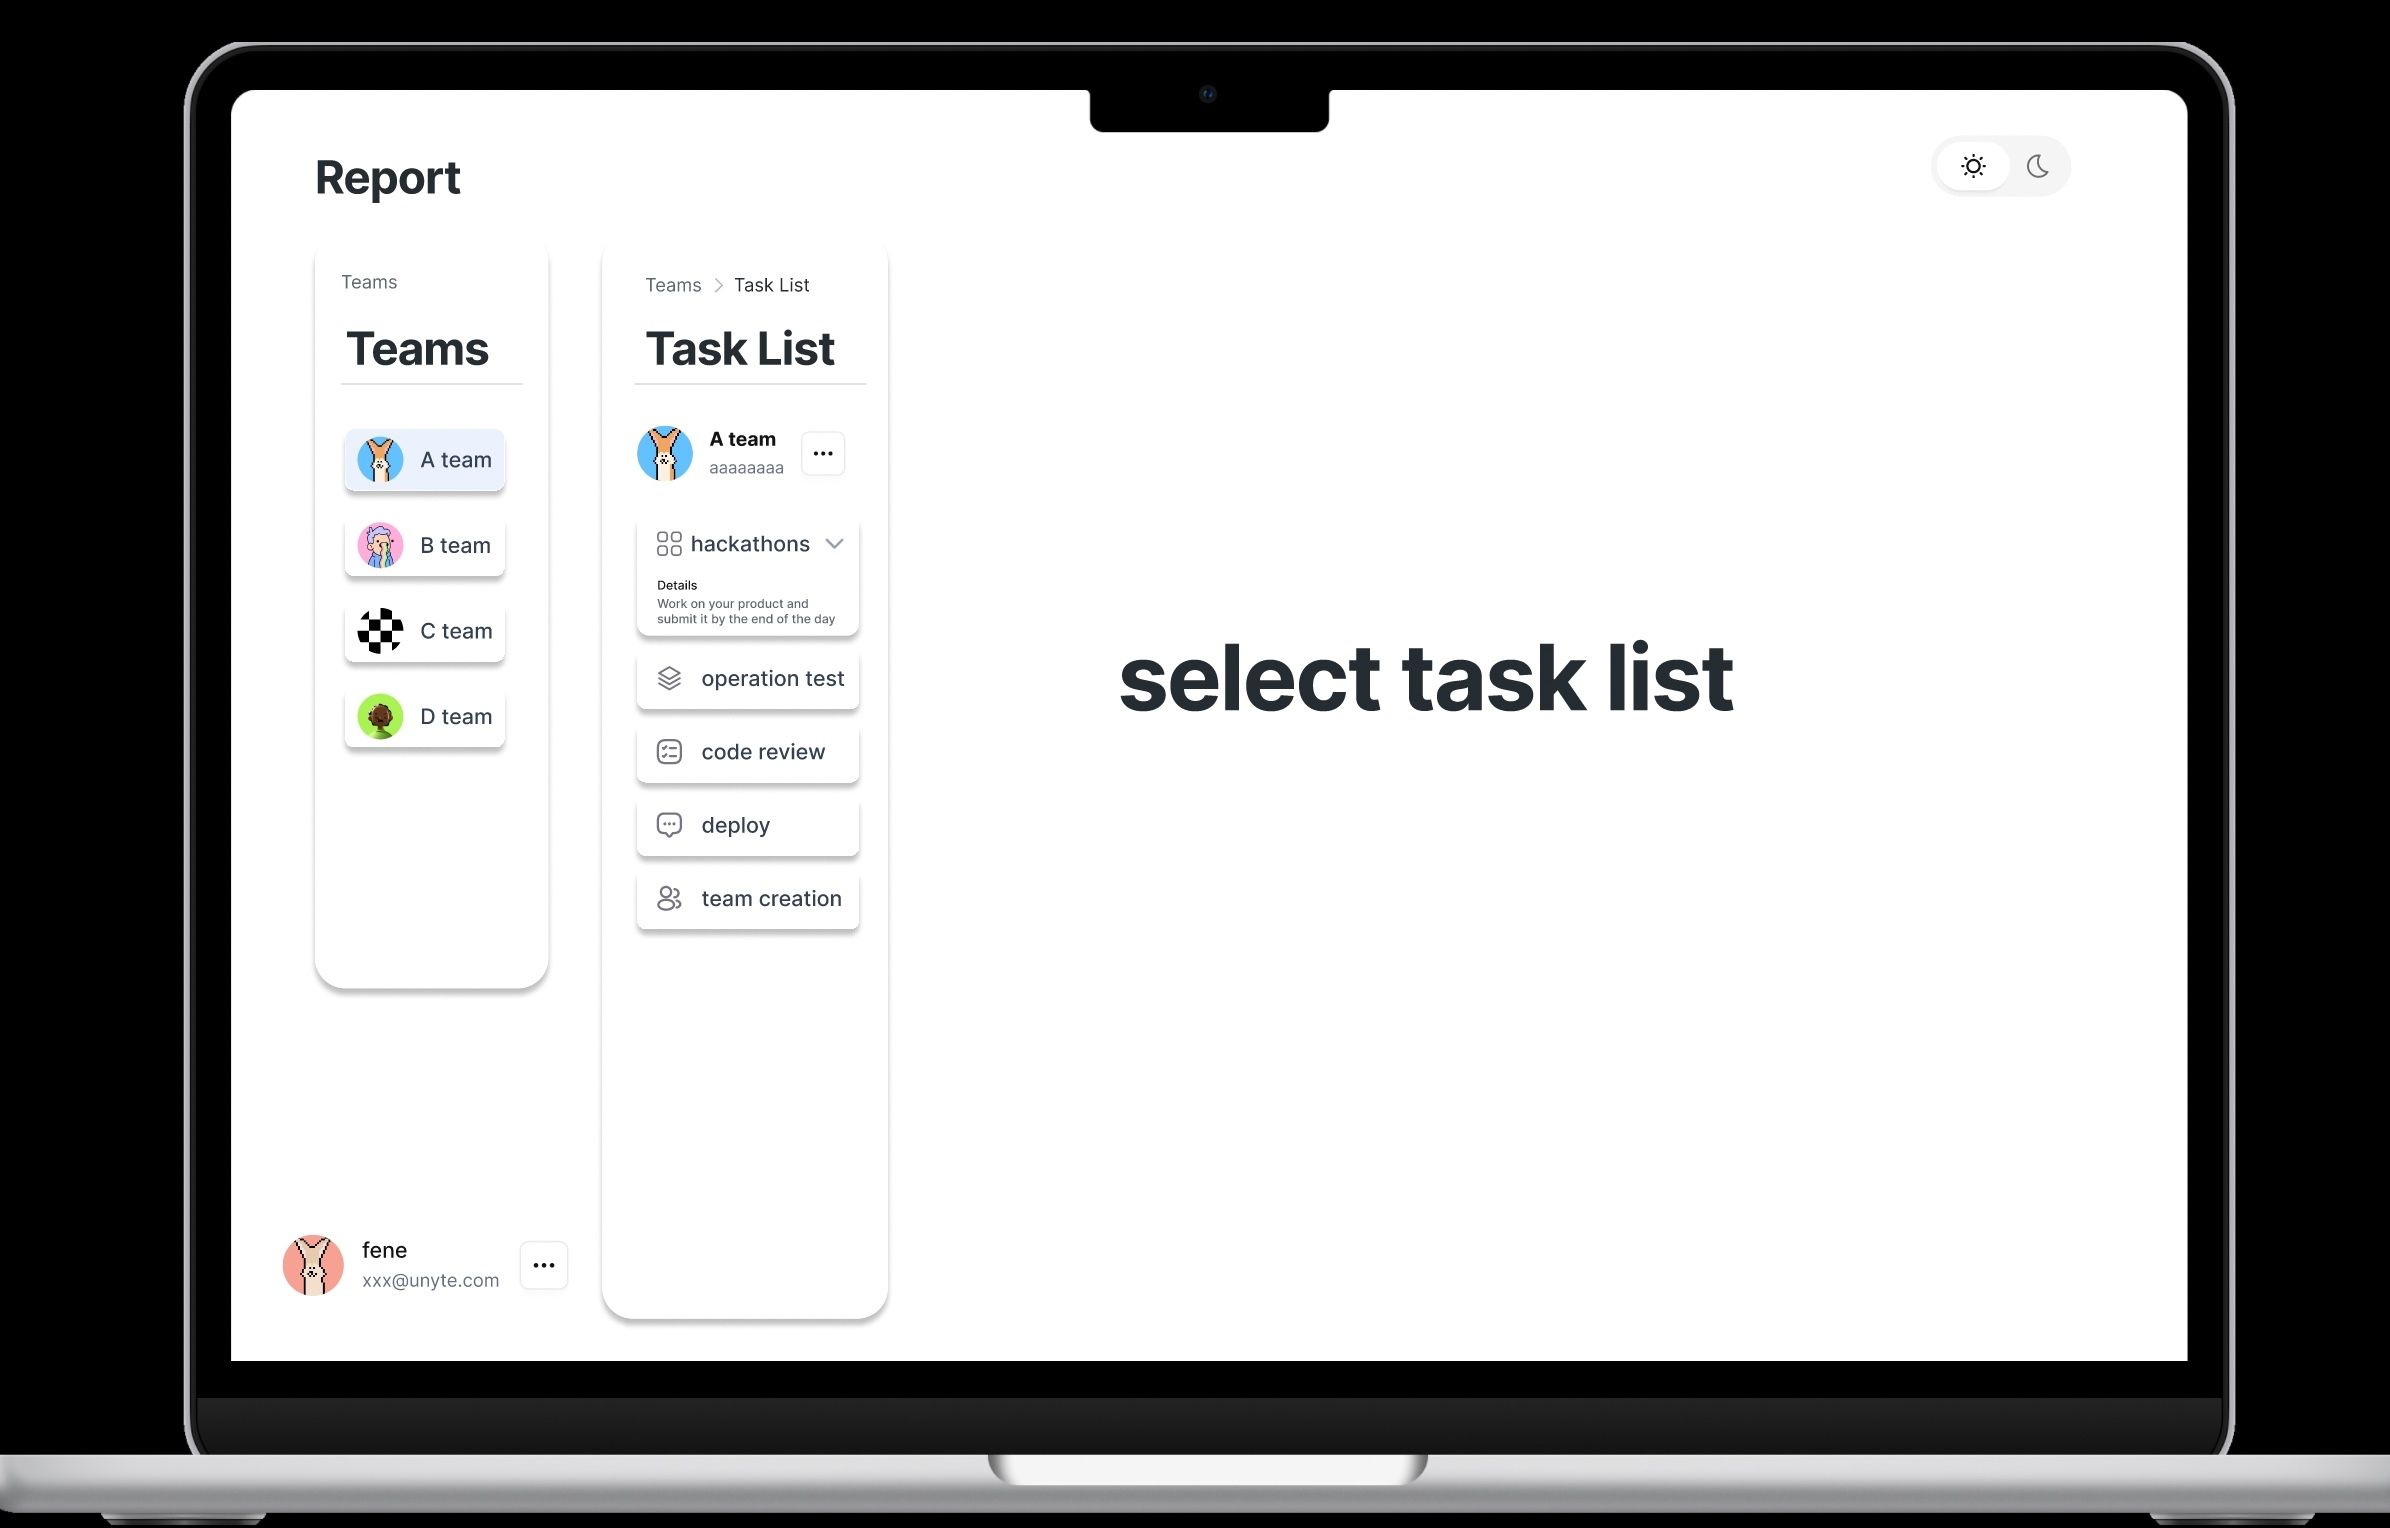Expand the hackathons dropdown chevron
The height and width of the screenshot is (1528, 2390).
[x=834, y=544]
